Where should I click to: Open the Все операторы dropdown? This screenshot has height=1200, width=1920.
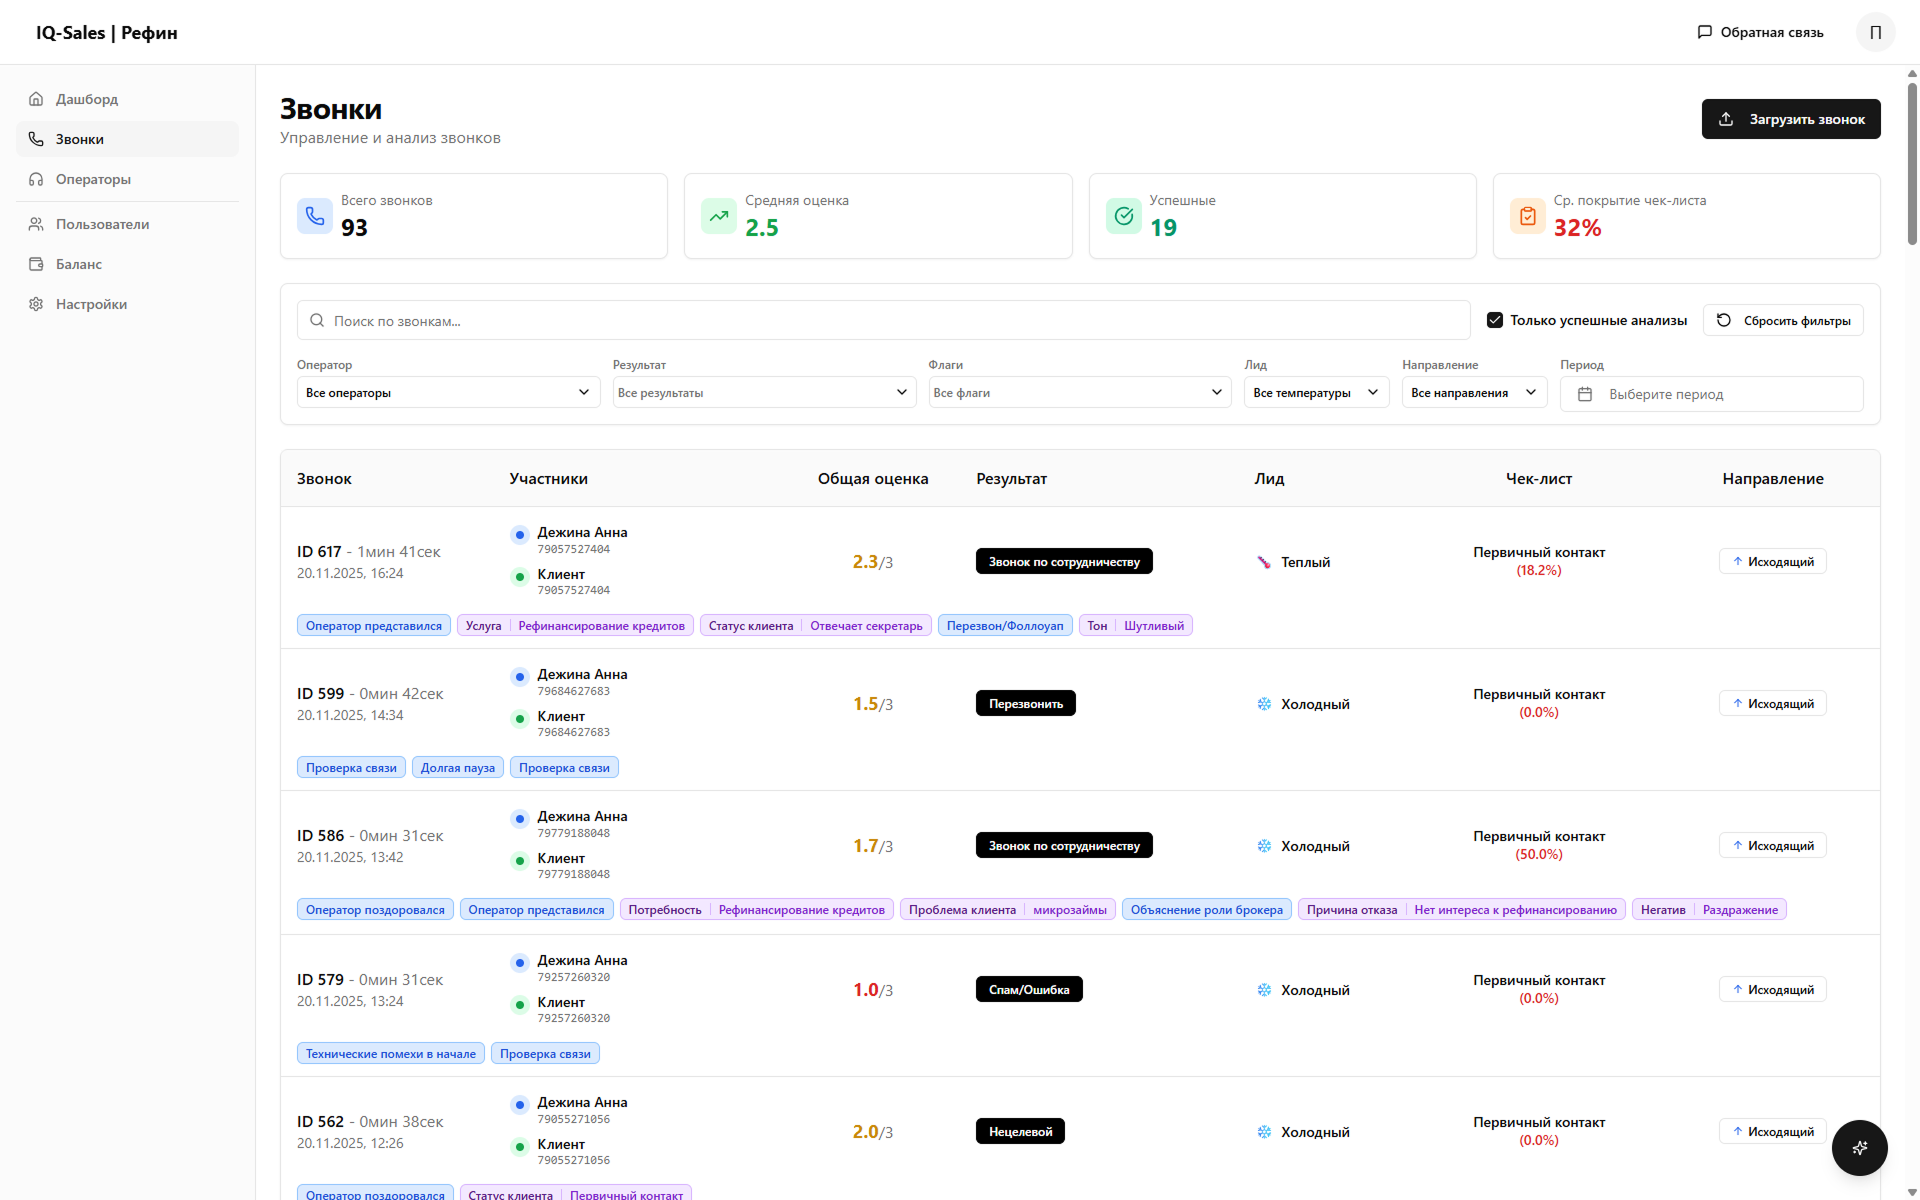click(448, 392)
